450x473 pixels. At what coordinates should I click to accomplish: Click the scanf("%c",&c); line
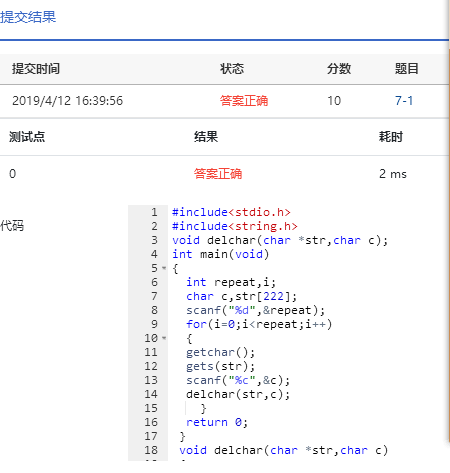tap(238, 380)
